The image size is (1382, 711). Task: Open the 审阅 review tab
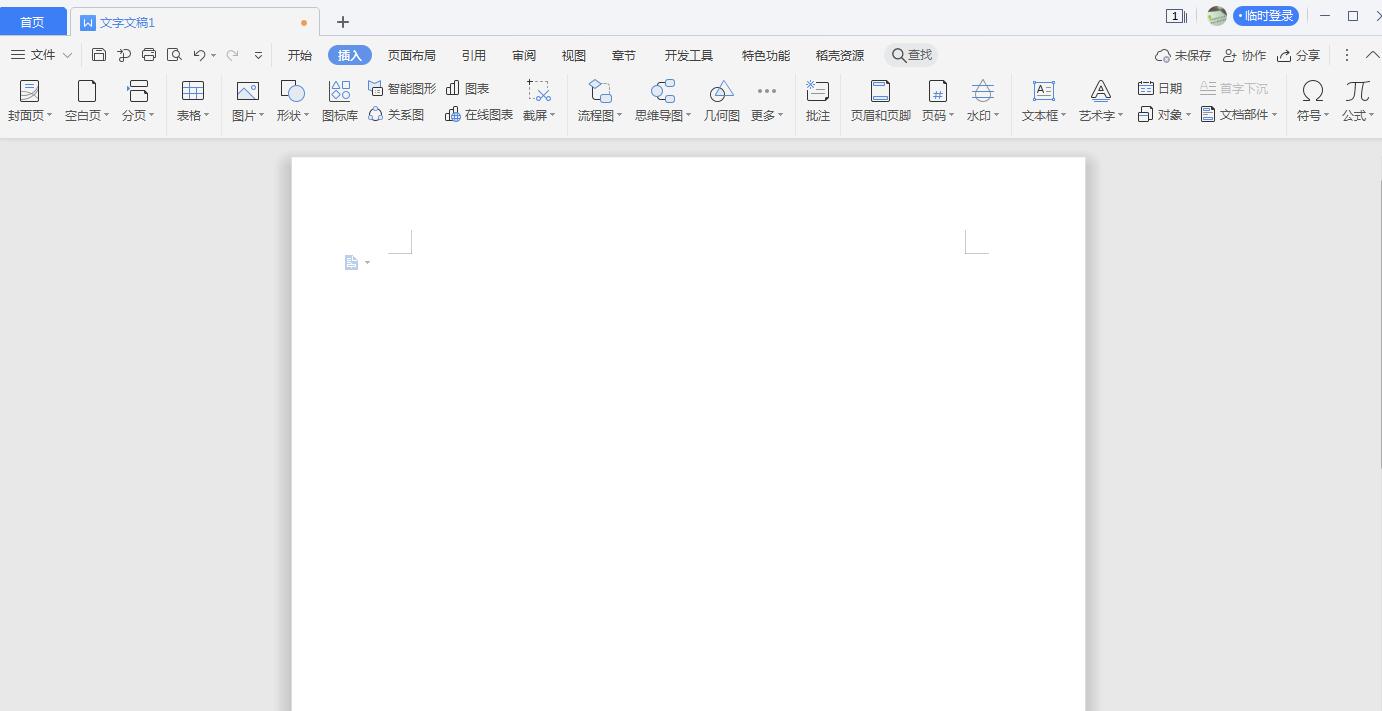(524, 55)
